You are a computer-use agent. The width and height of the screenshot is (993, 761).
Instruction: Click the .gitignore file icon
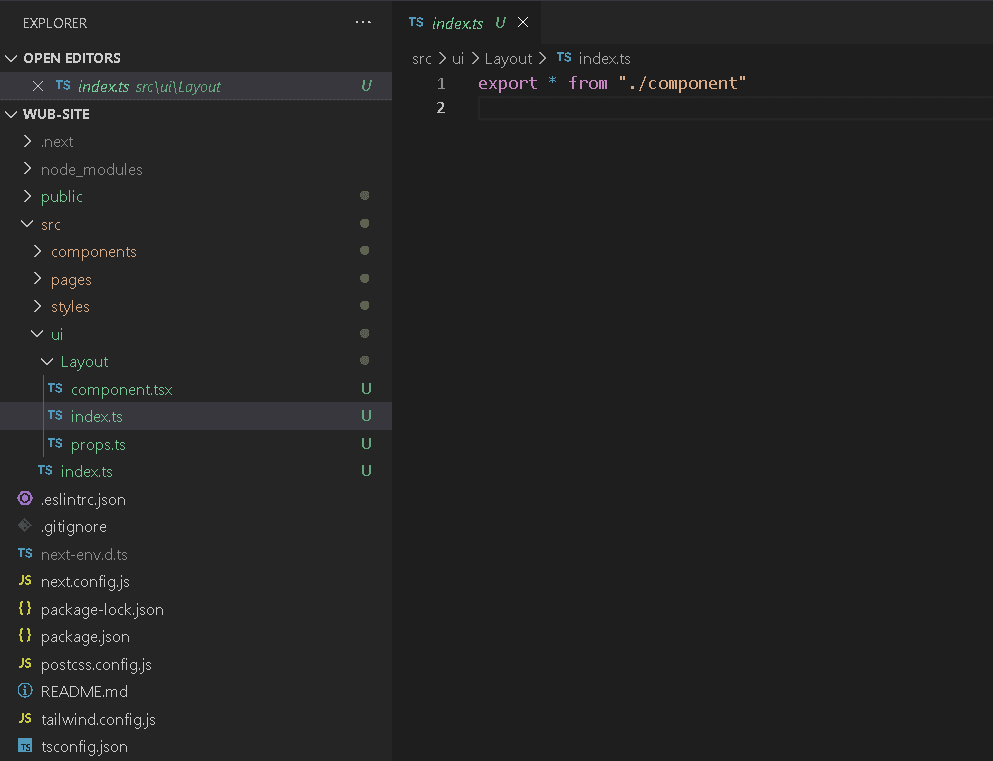[x=25, y=526]
